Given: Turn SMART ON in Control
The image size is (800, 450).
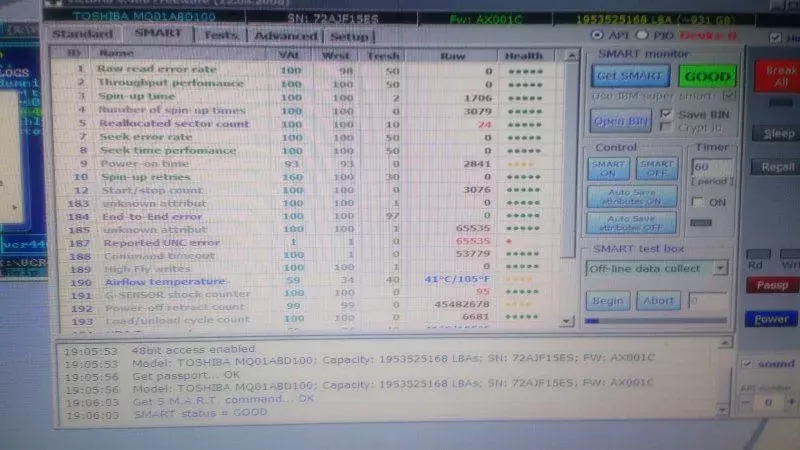Looking at the screenshot, I should (x=608, y=169).
